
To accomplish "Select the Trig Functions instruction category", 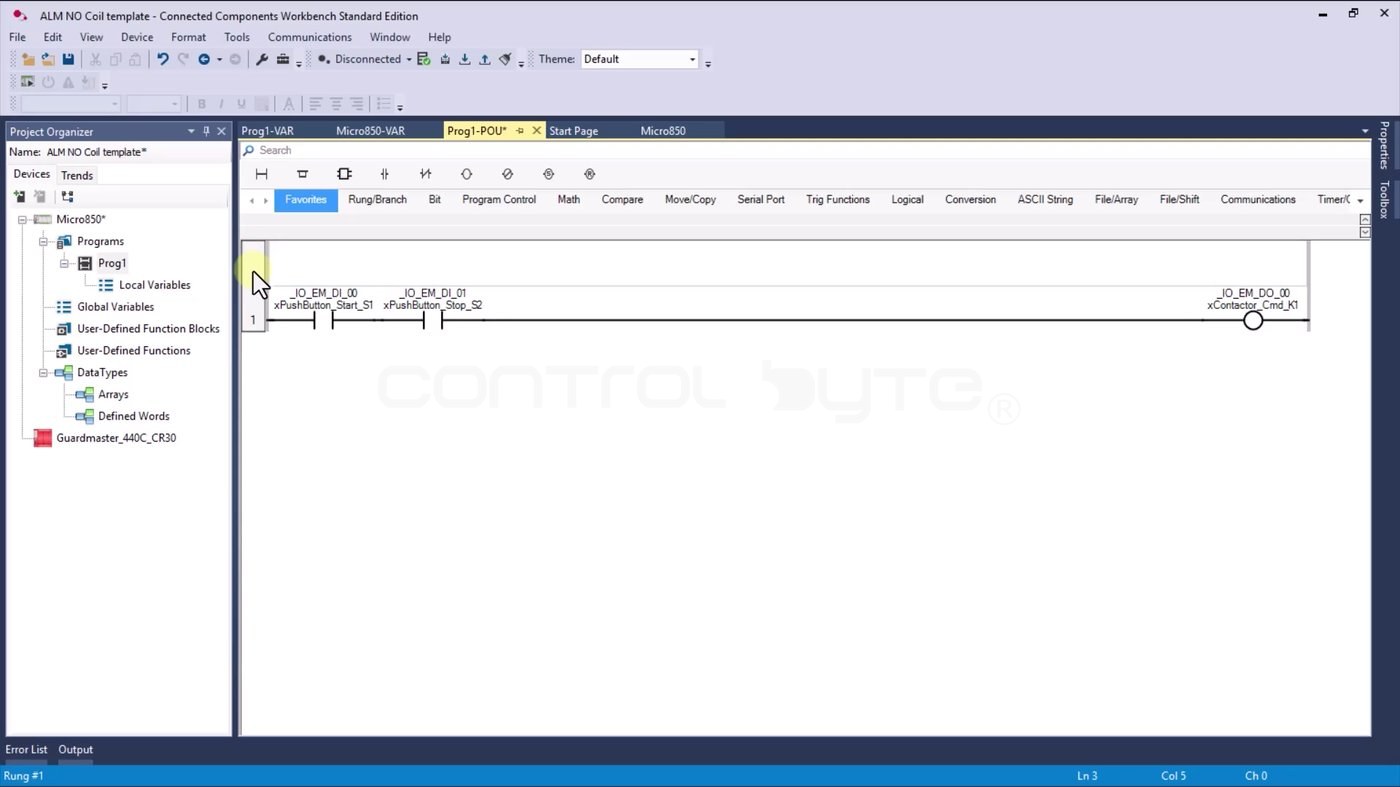I will point(838,200).
